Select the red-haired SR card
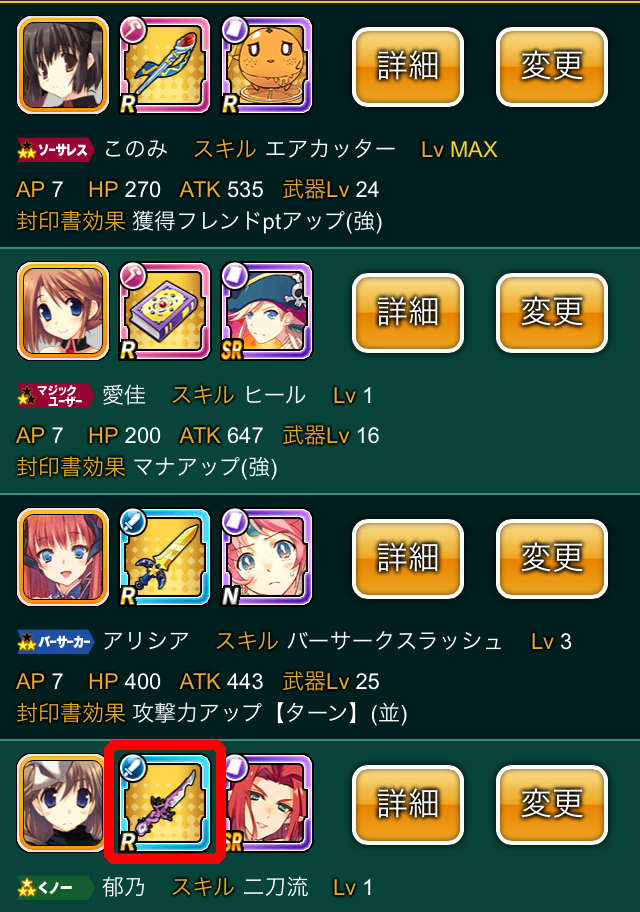640x912 pixels. point(269,803)
